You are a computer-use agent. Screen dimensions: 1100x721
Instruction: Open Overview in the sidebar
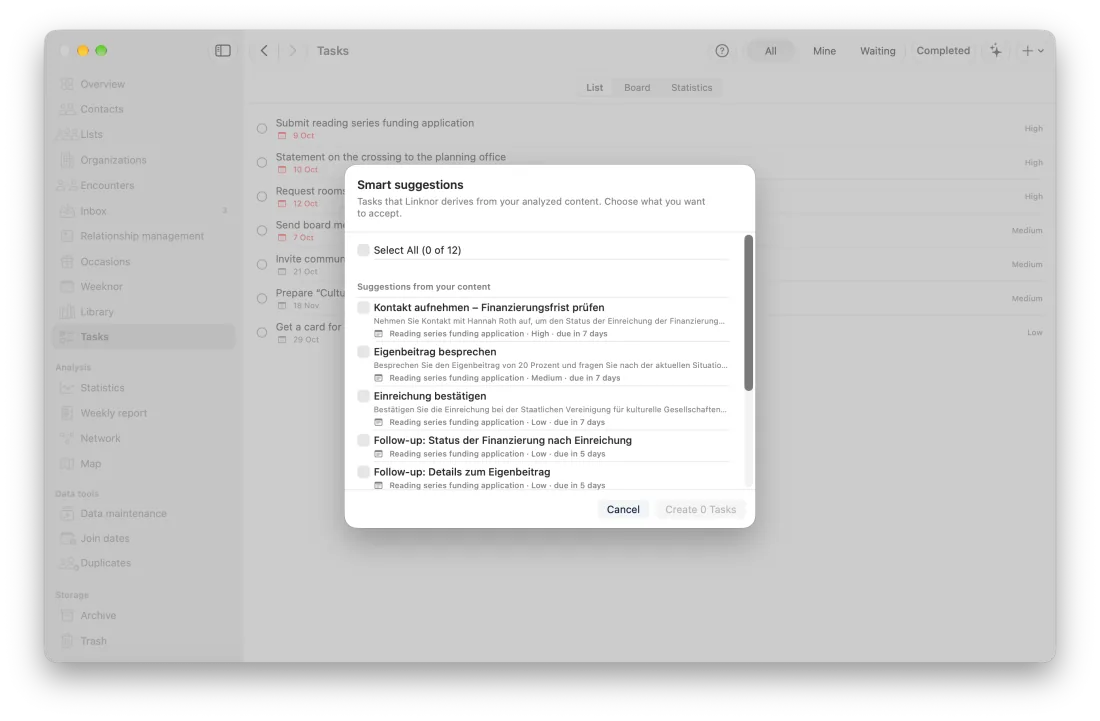point(144,84)
